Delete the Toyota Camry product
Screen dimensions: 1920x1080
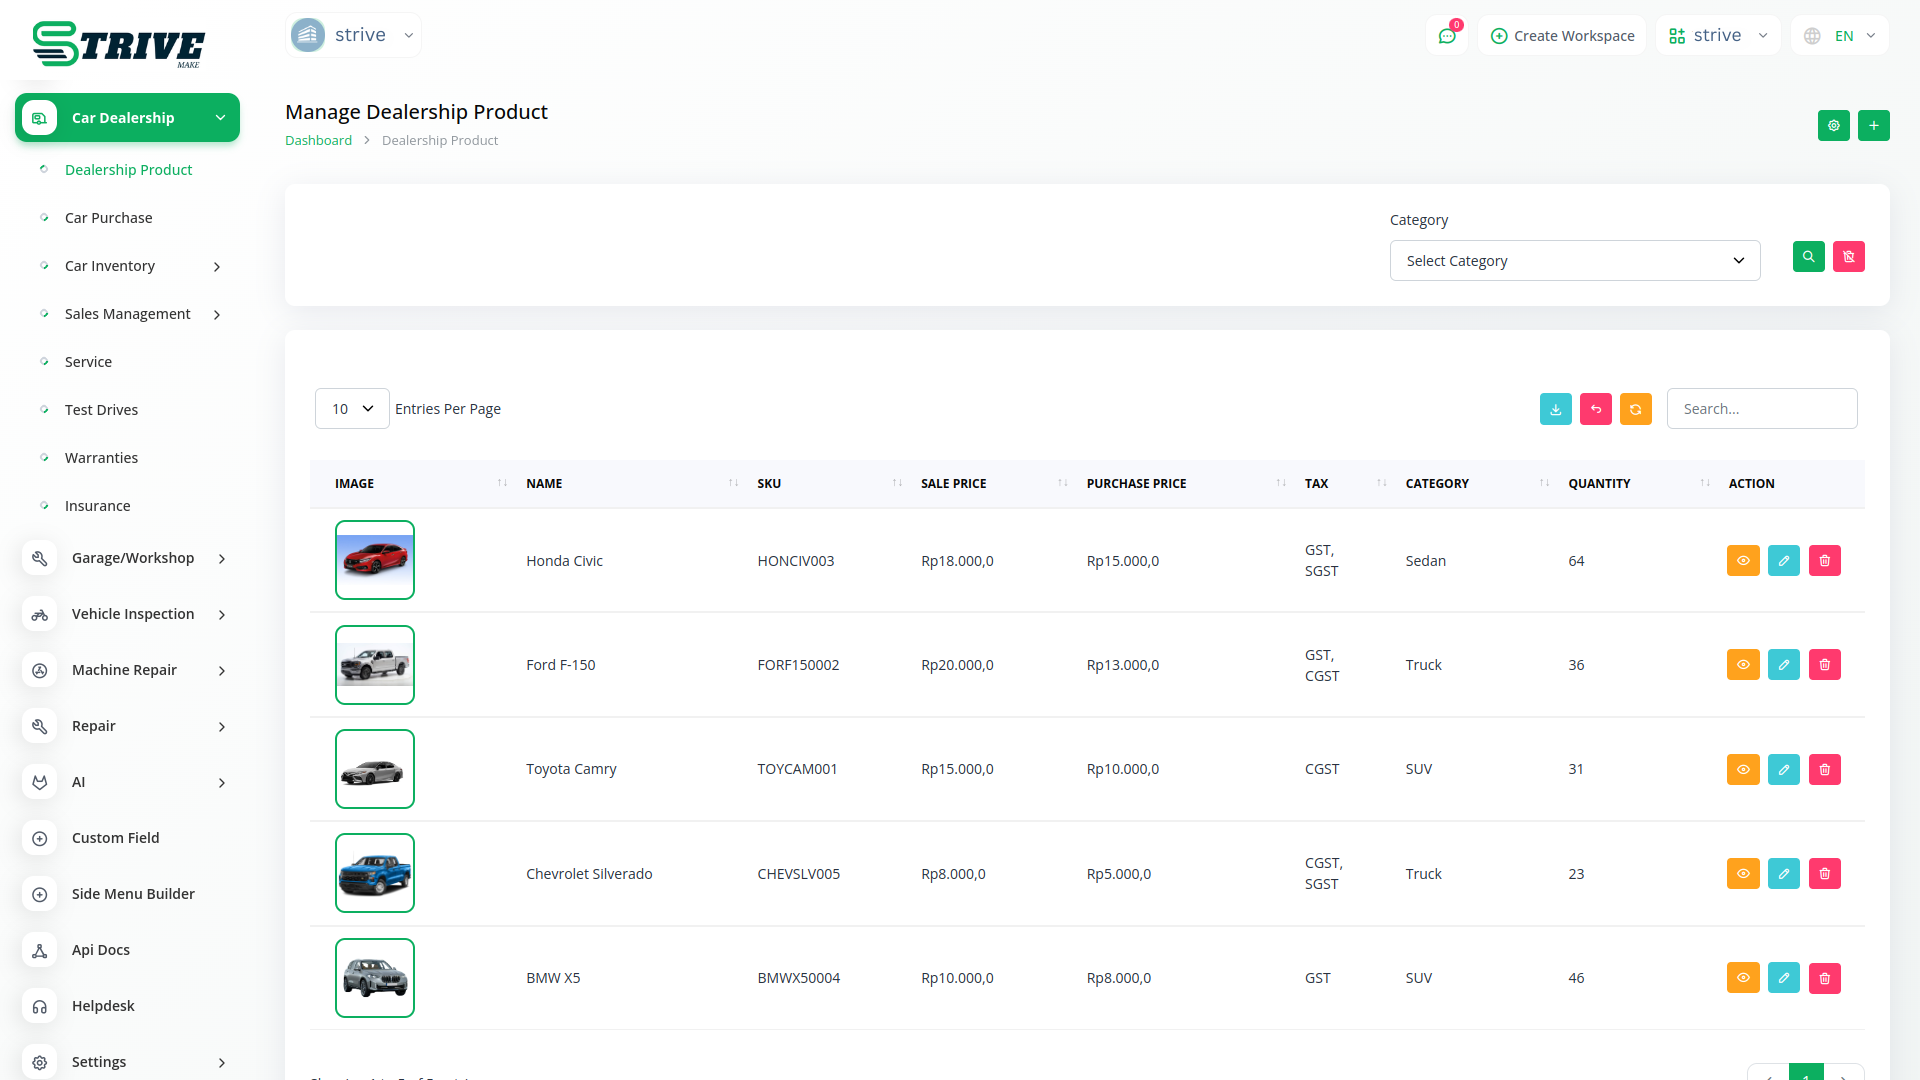coord(1824,769)
